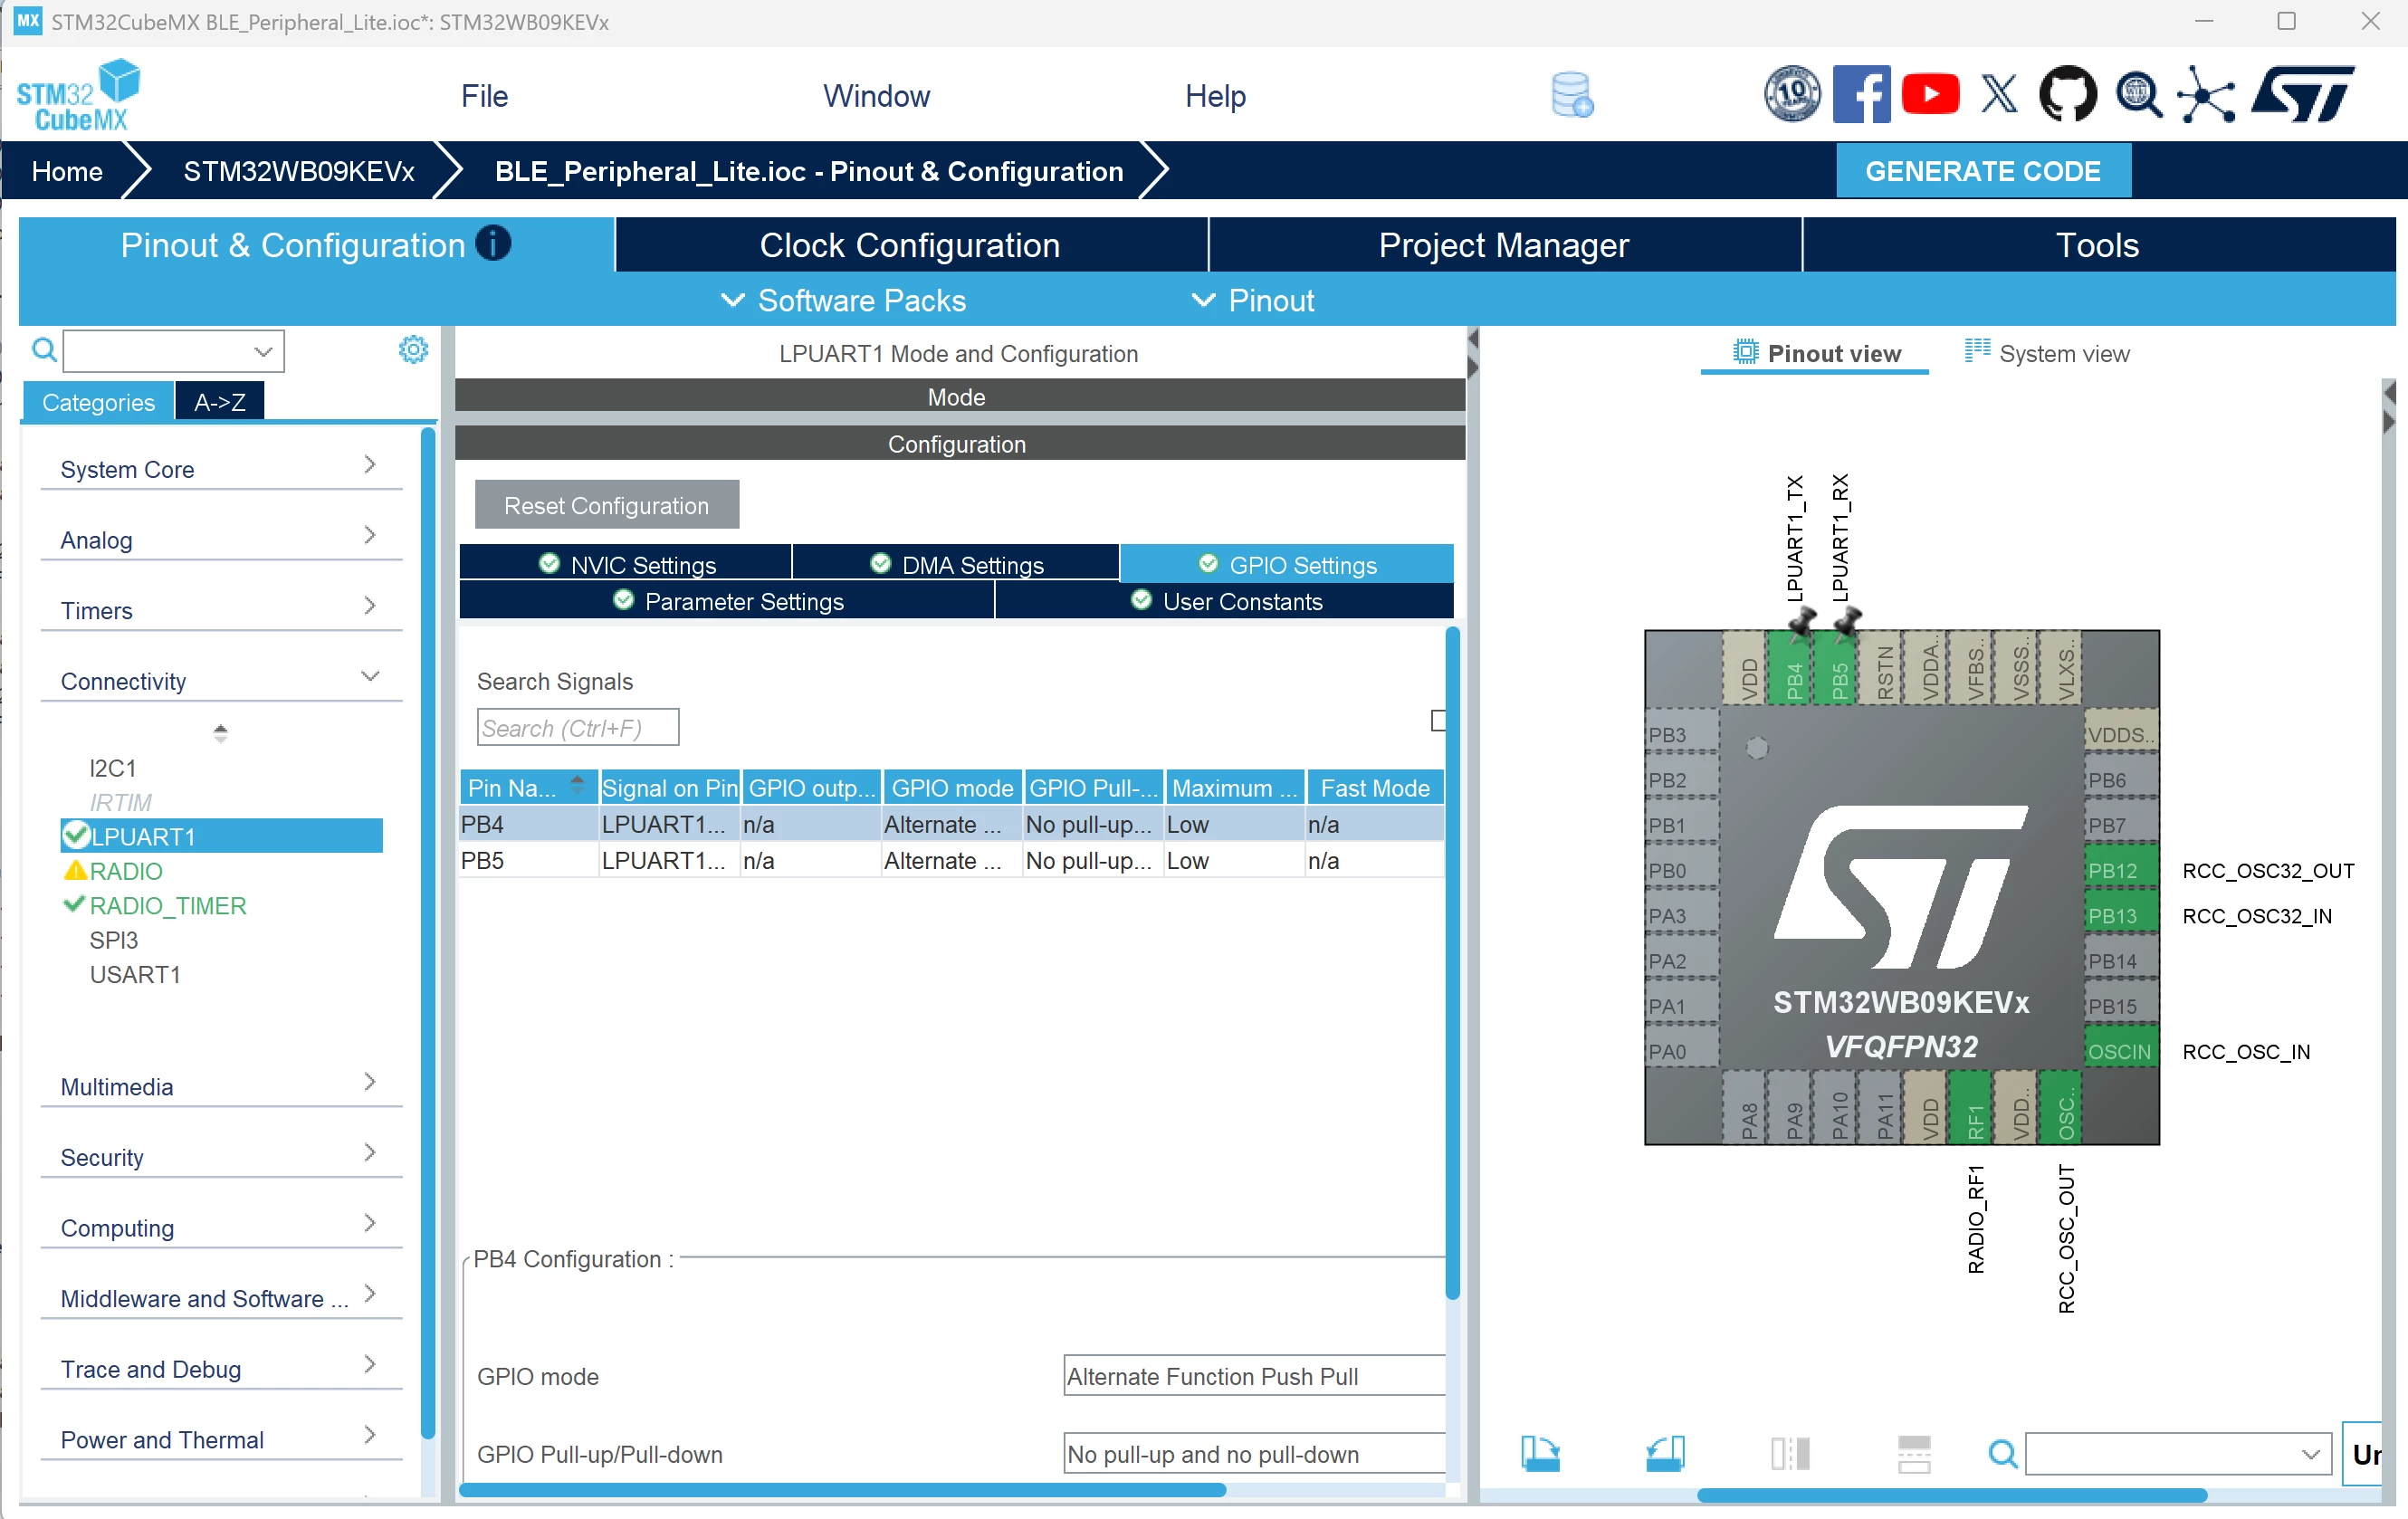The height and width of the screenshot is (1519, 2408).
Task: Click the network hub icon
Action: pyautogui.click(x=2205, y=96)
